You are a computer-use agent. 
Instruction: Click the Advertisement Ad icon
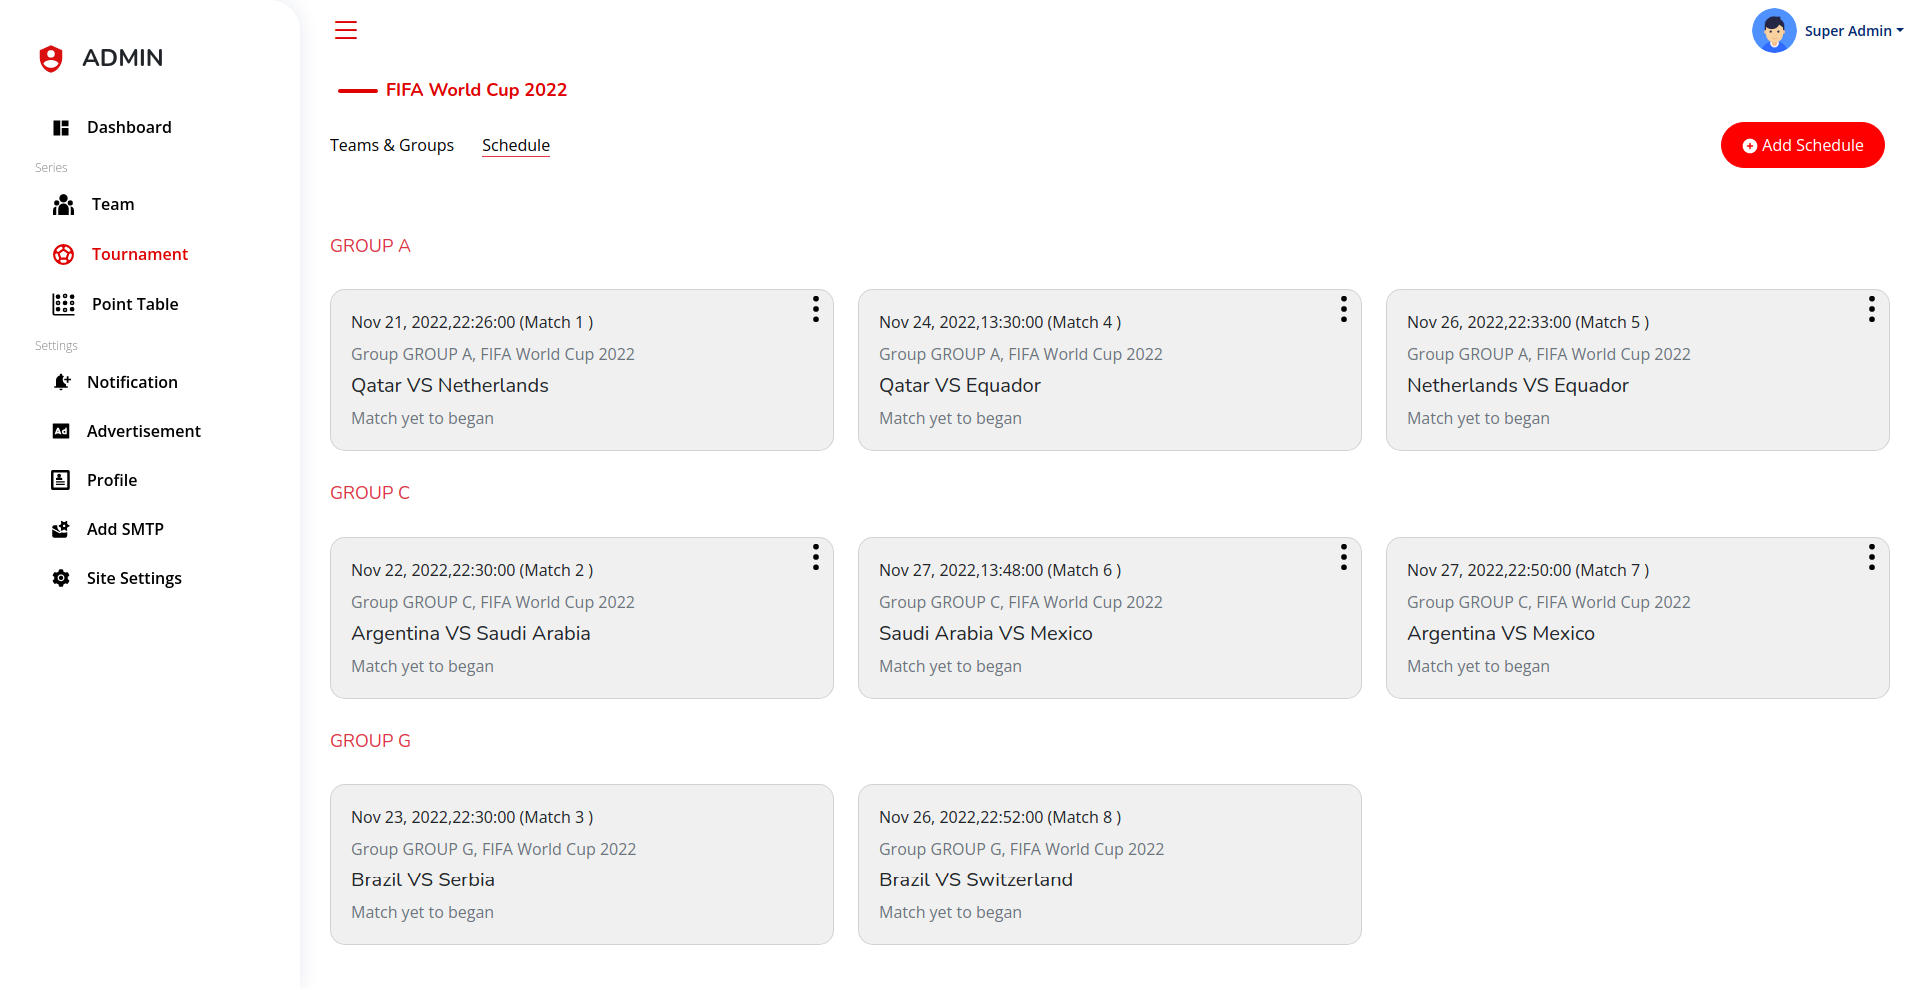click(x=61, y=431)
